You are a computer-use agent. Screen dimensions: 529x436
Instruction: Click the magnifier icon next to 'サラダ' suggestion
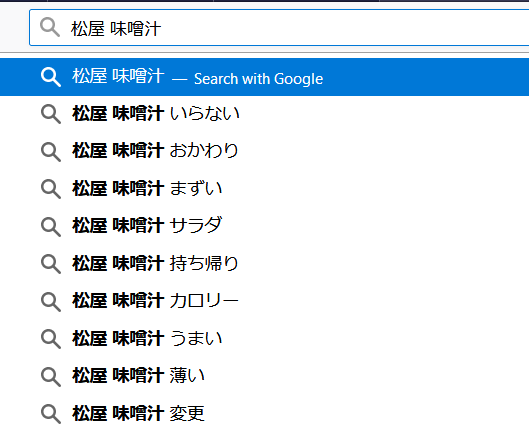51,227
